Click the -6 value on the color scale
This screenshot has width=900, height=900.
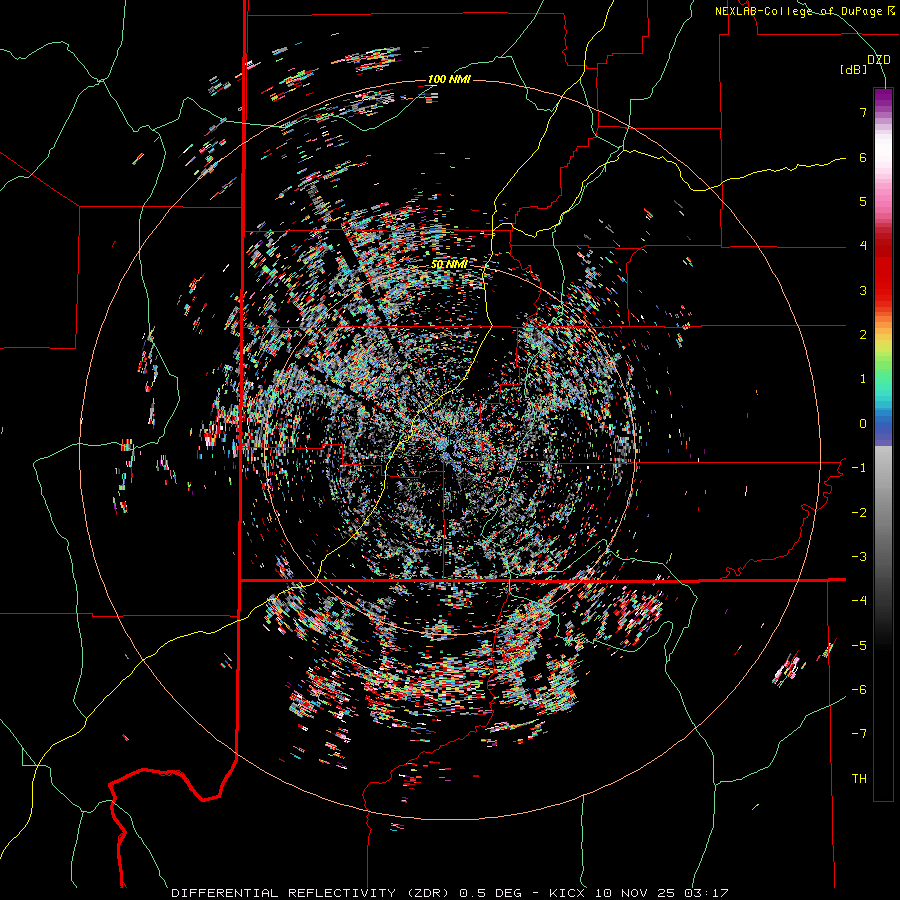pos(859,690)
